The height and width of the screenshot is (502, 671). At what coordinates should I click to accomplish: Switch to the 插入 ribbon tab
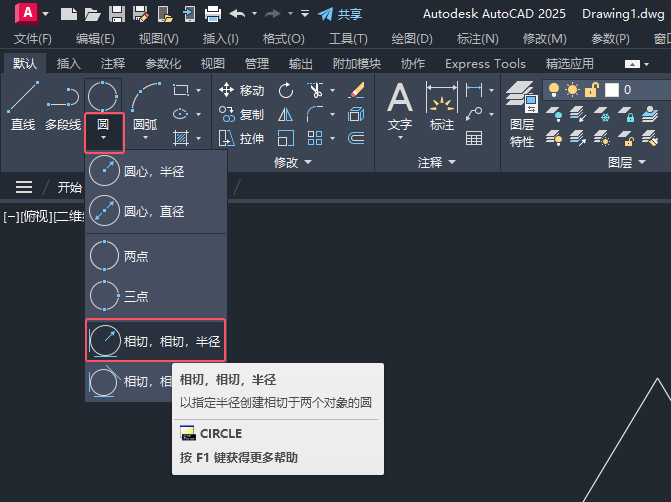(x=68, y=64)
